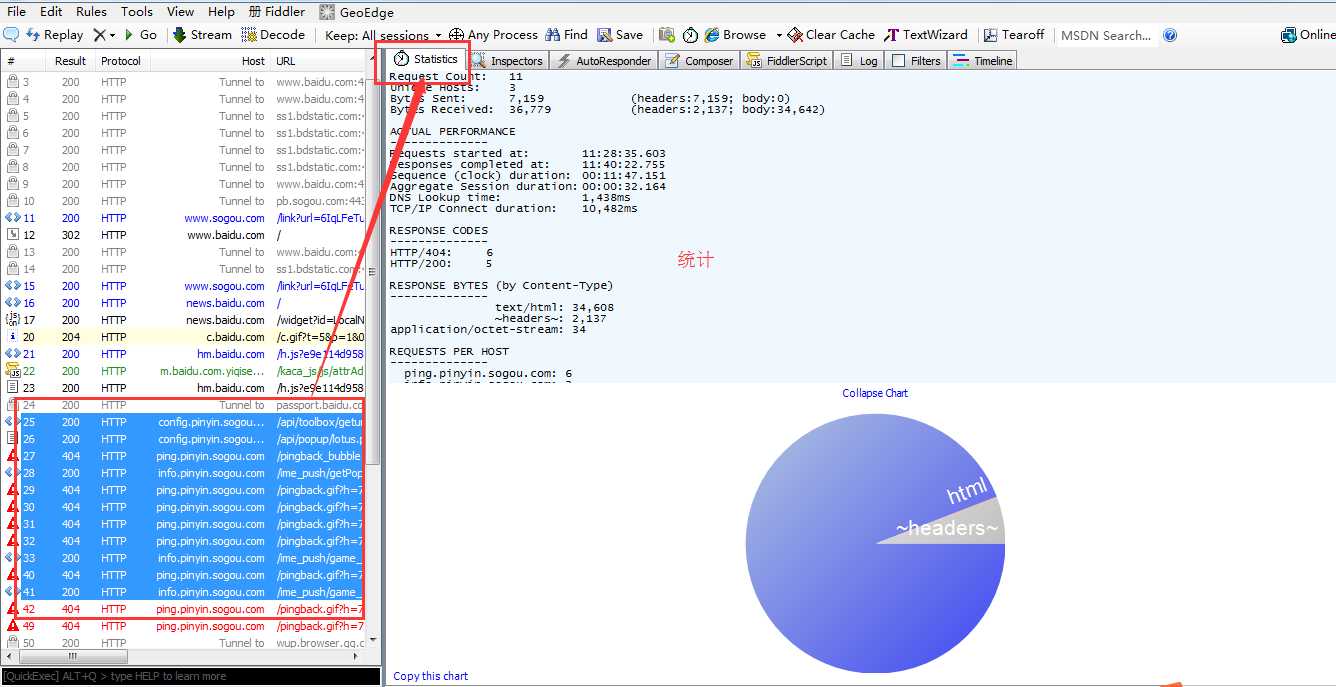This screenshot has width=1336, height=687.
Task: Click the lock icon on session 3
Action: click(13, 82)
